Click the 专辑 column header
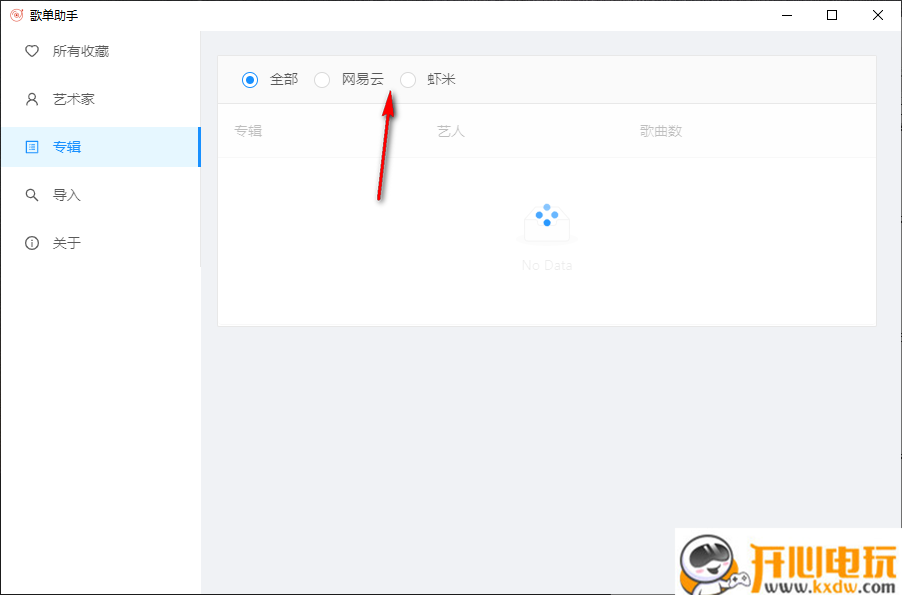902x595 pixels. pyautogui.click(x=248, y=130)
